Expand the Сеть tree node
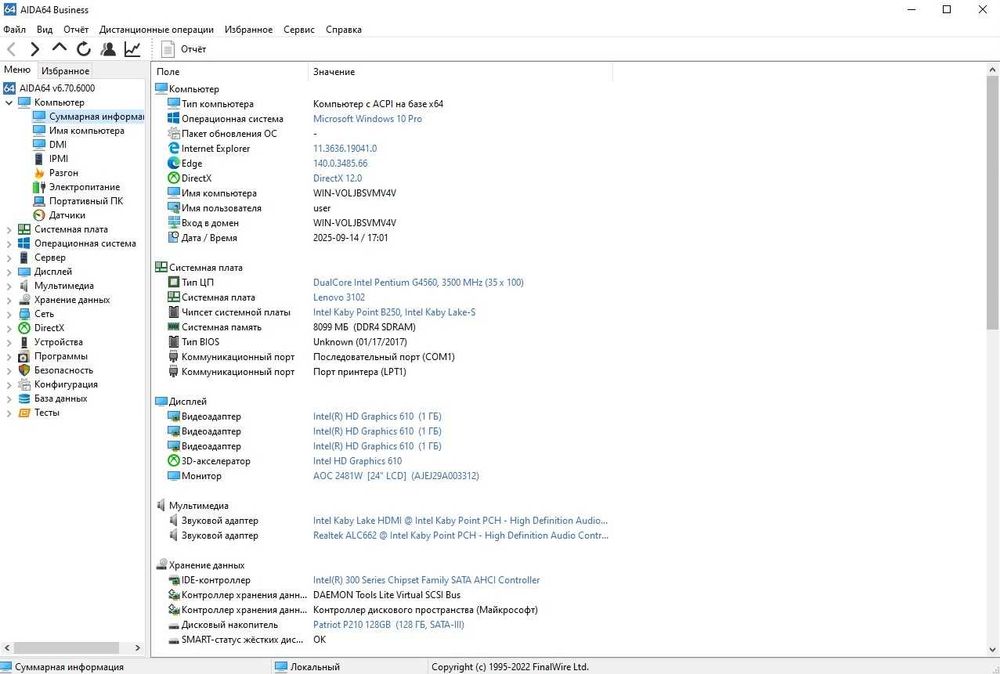This screenshot has height=674, width=1000. [9, 314]
